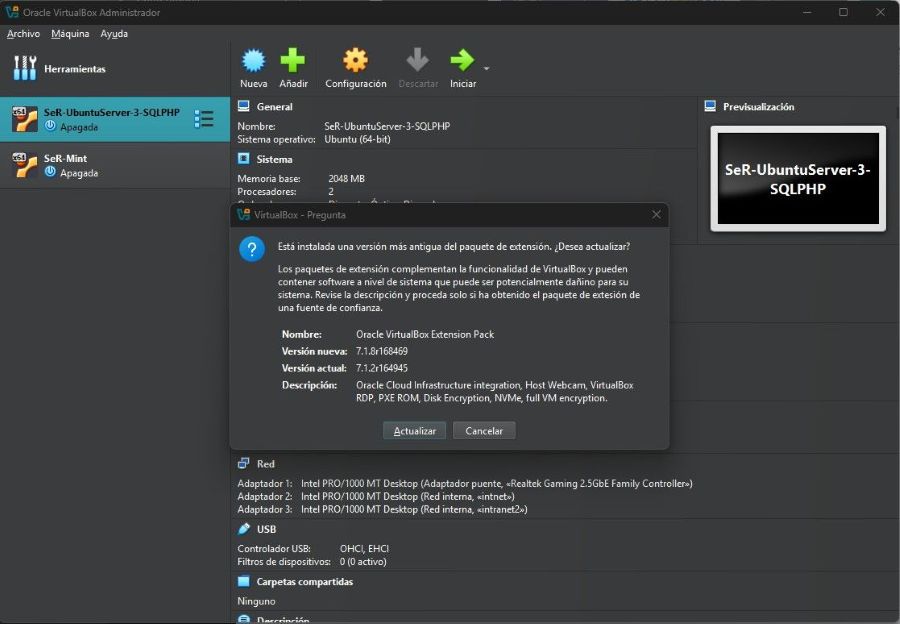The height and width of the screenshot is (624, 900).
Task: Click the Previsualización monitor icon
Action: point(710,106)
